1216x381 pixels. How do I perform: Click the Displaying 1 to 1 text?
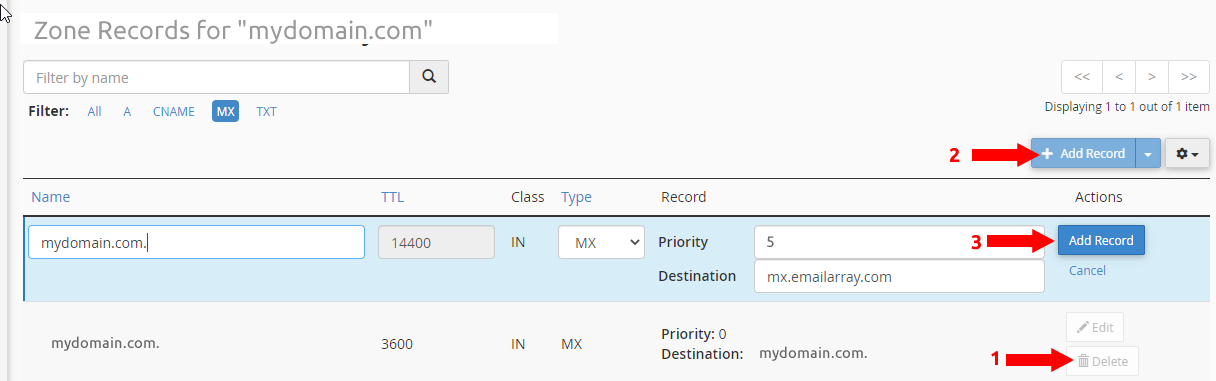1127,106
